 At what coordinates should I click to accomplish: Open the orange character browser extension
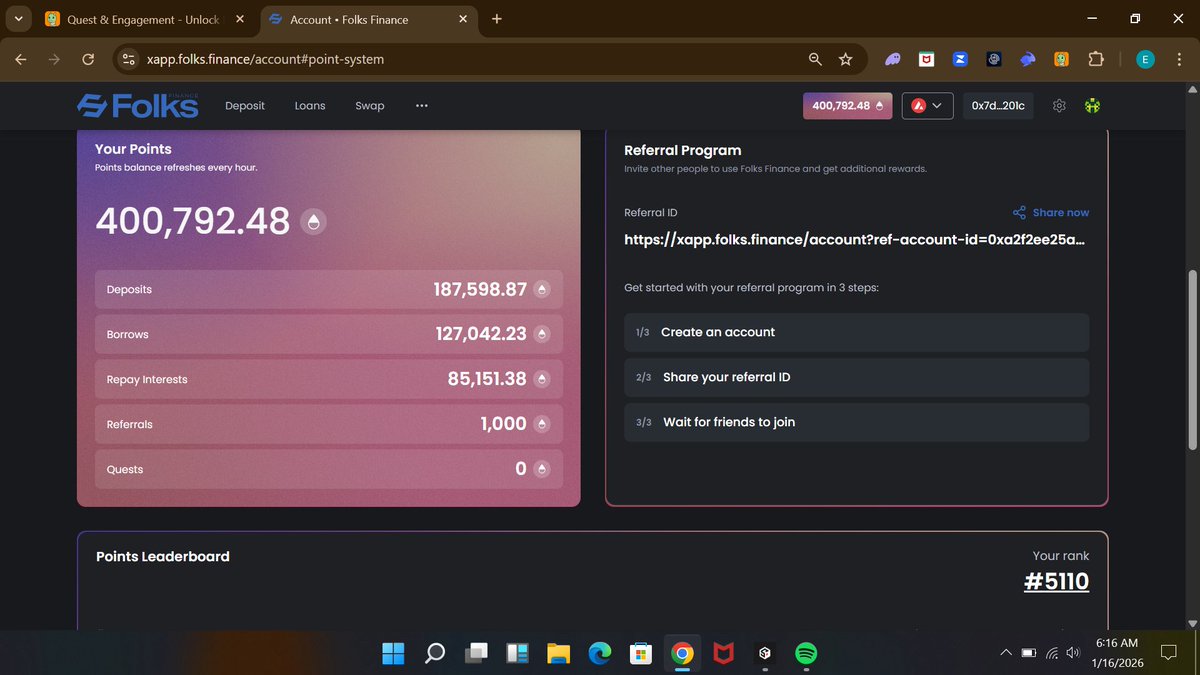click(x=1060, y=60)
